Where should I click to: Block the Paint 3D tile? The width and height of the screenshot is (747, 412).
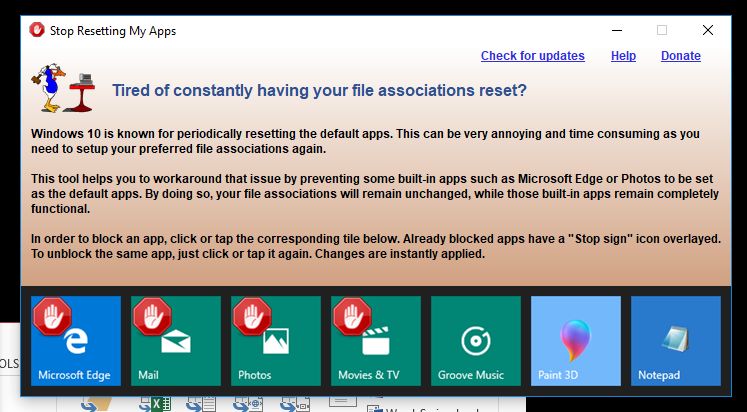point(576,341)
